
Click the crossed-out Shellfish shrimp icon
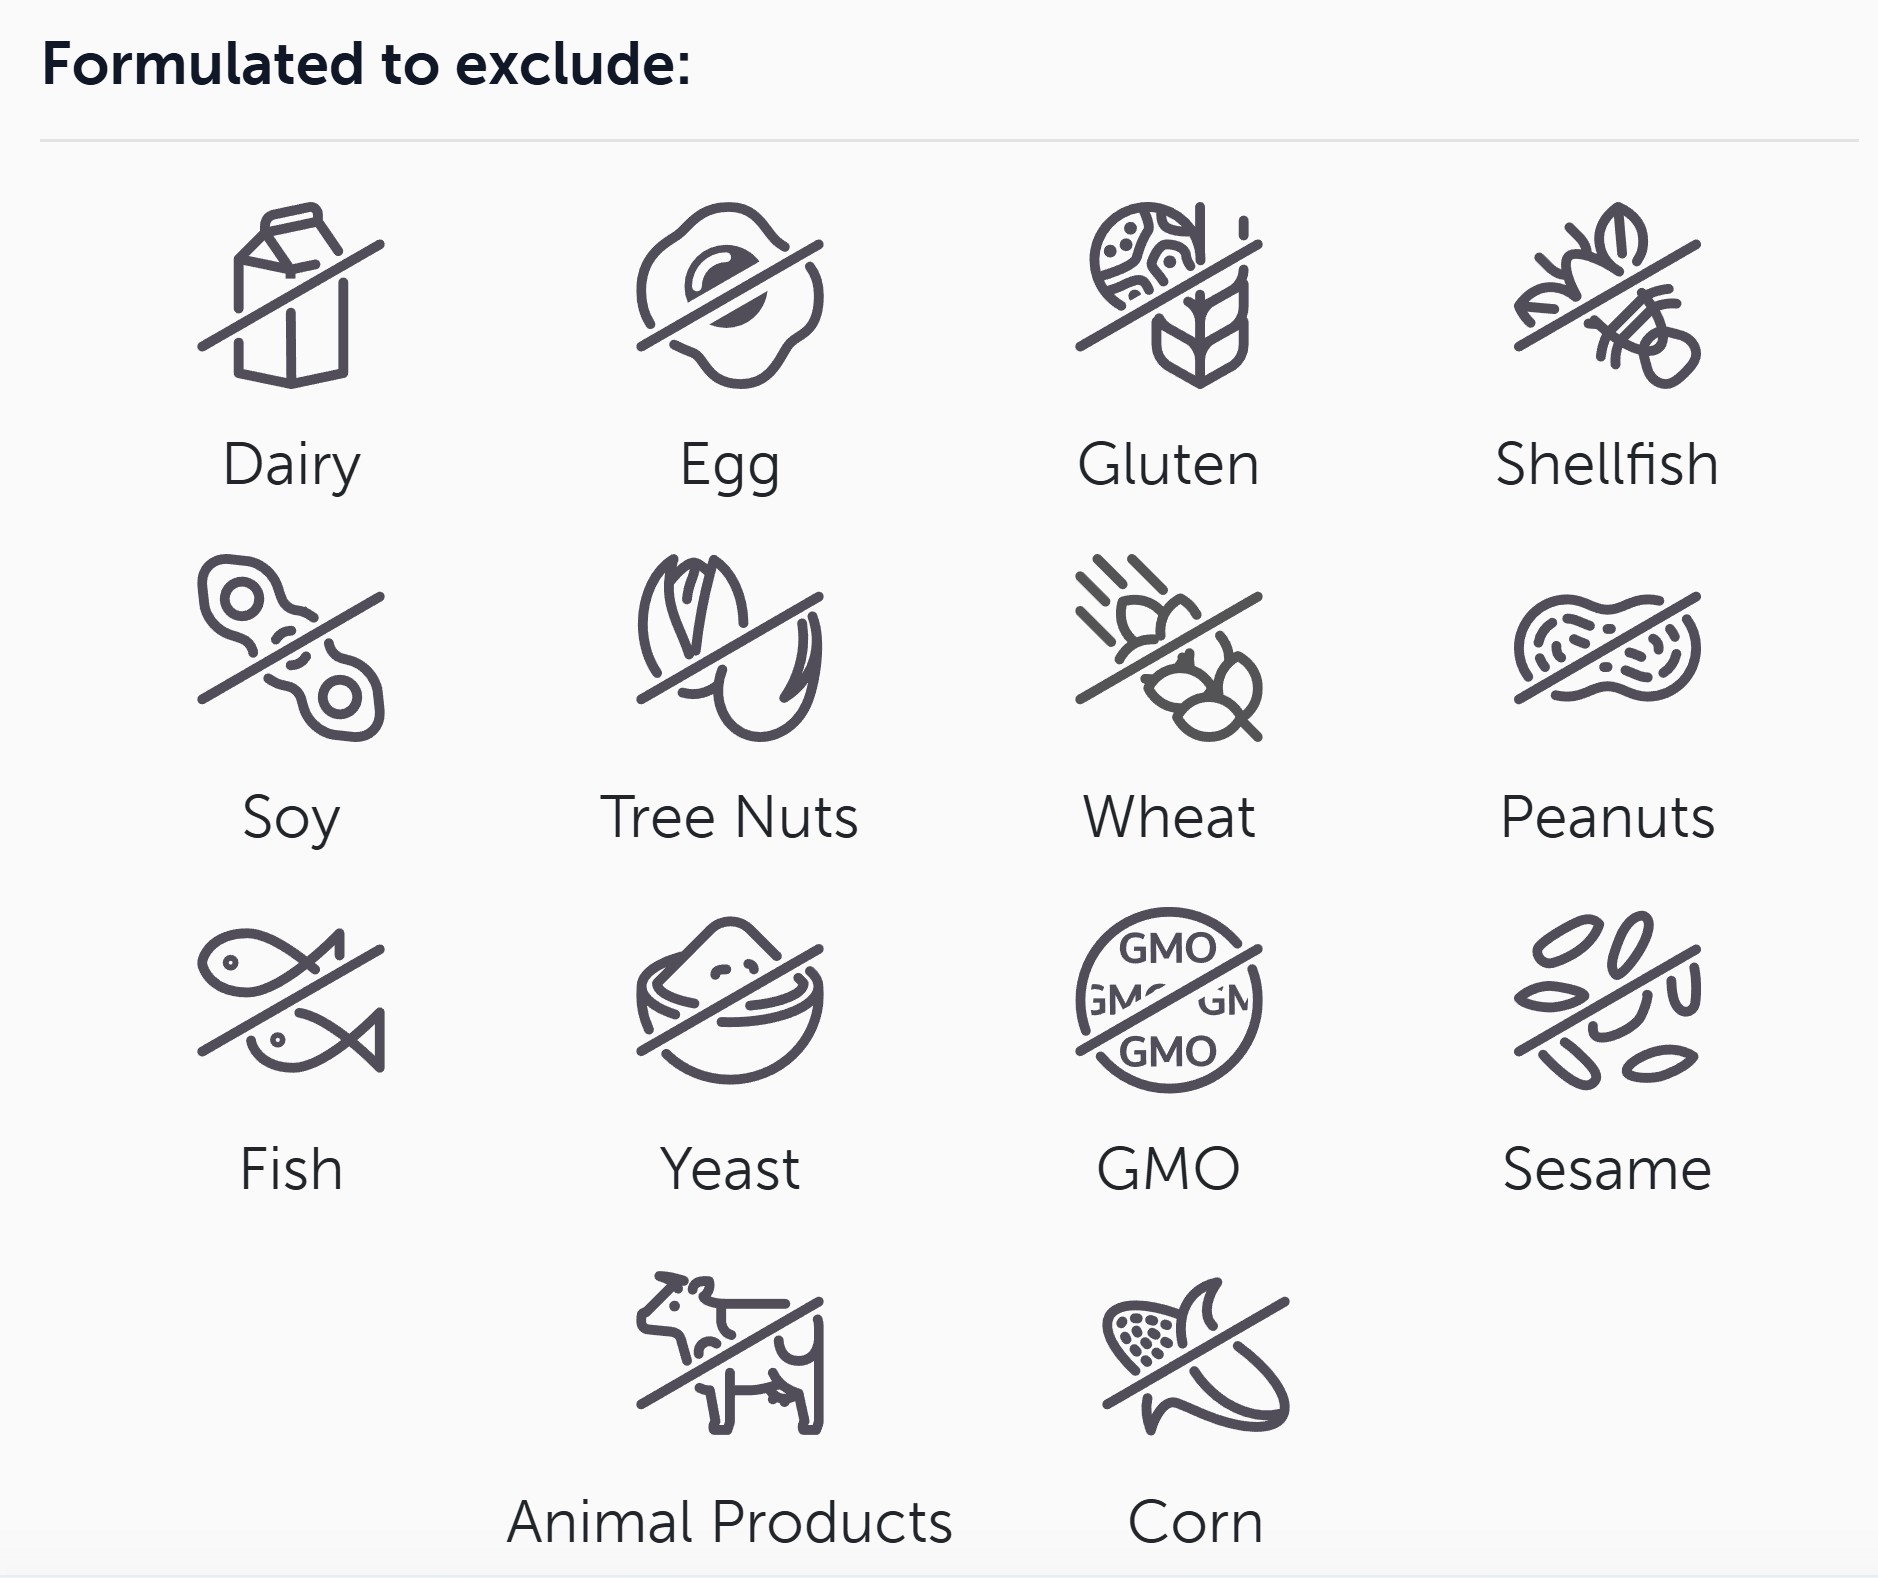click(x=1607, y=296)
